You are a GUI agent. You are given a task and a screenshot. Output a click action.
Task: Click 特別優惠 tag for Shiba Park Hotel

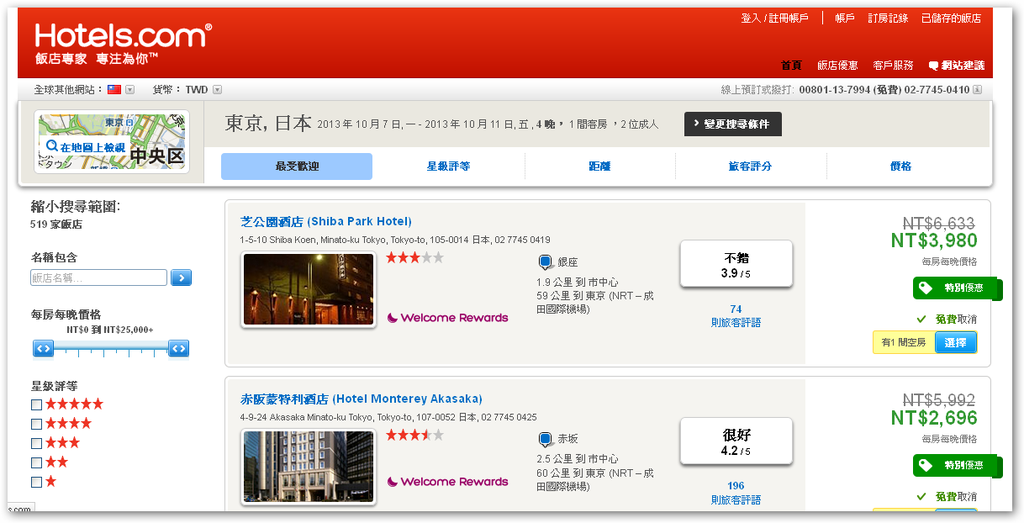click(957, 288)
